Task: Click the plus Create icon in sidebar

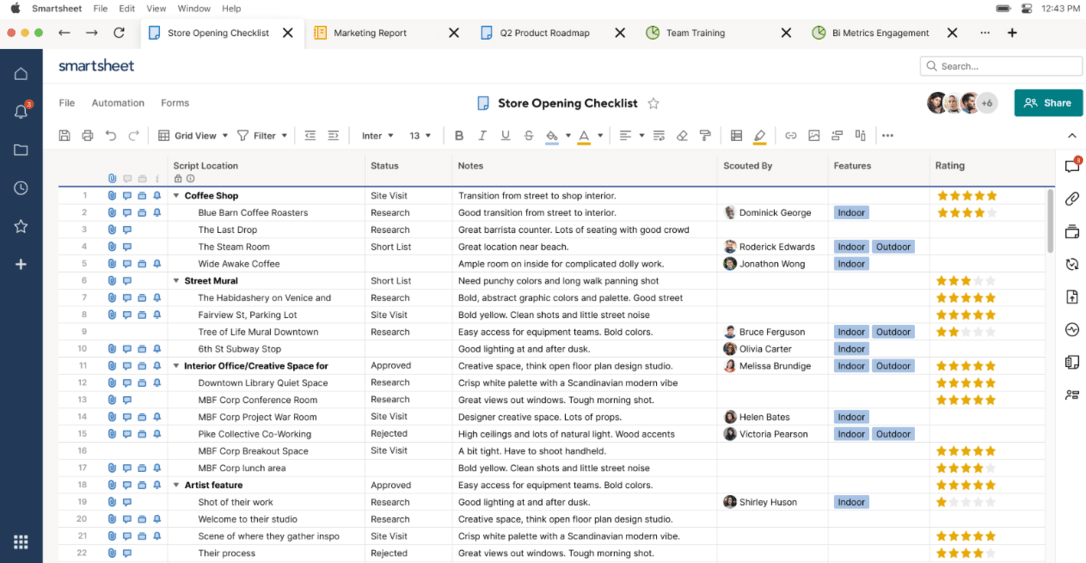Action: point(21,264)
